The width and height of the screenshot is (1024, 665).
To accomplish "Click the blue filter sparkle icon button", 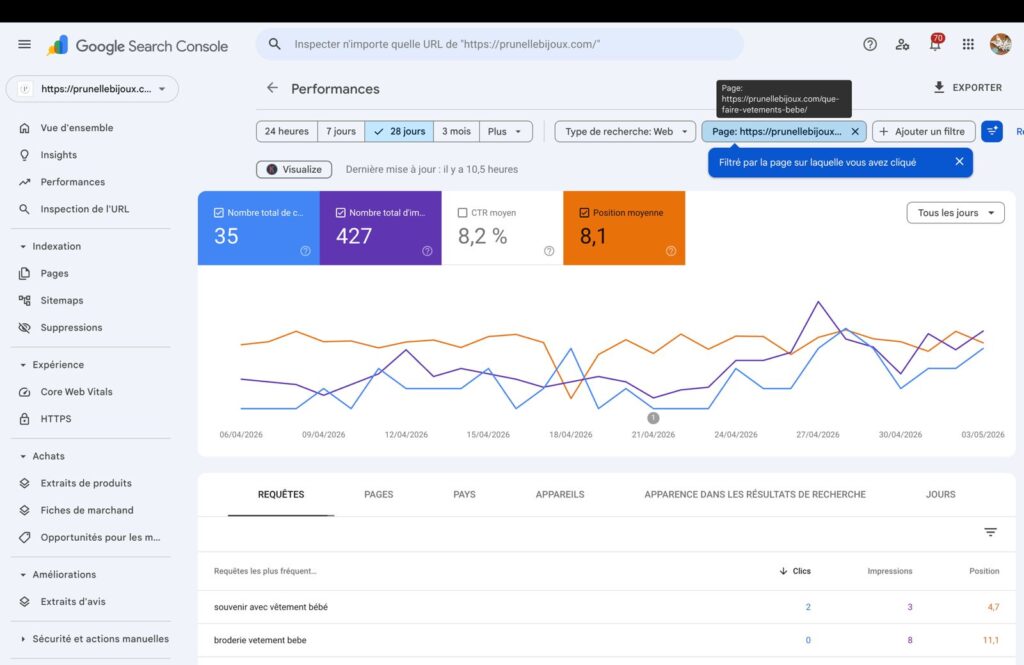I will [x=991, y=131].
